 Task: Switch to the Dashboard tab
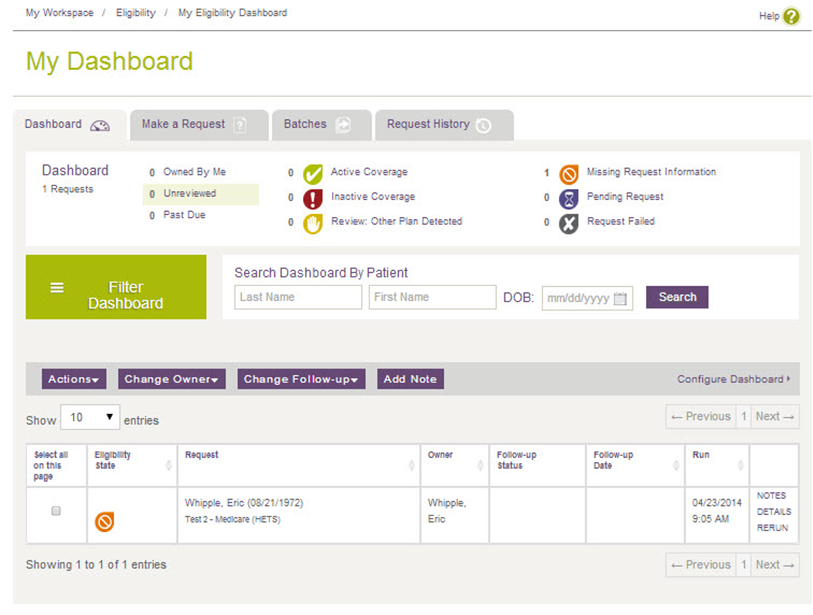pos(70,125)
